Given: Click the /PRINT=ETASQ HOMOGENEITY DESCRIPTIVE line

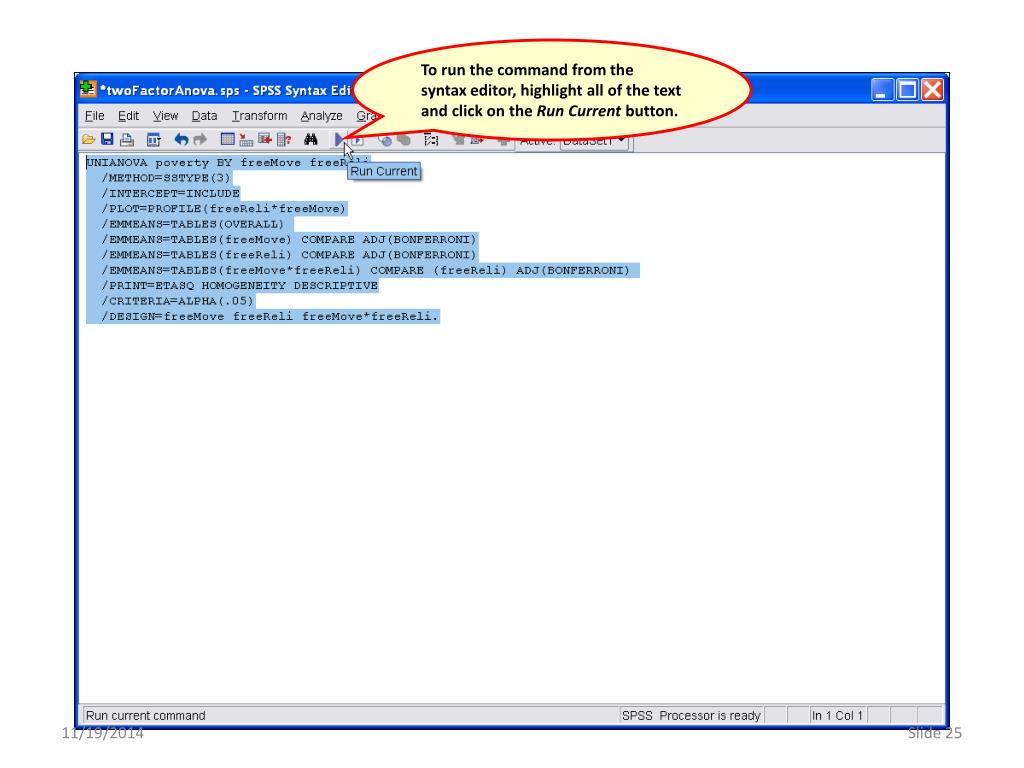Looking at the screenshot, I should 240,285.
